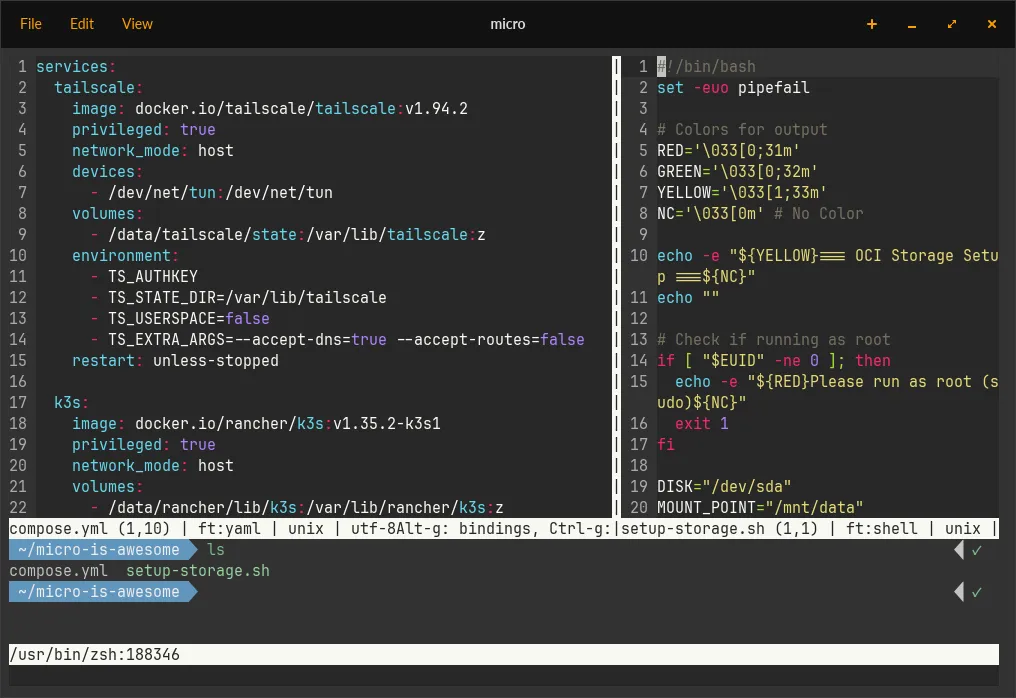Click 'MOUNT_POINT="/mnt/data"' line
This screenshot has height=698, width=1016.
(x=760, y=507)
